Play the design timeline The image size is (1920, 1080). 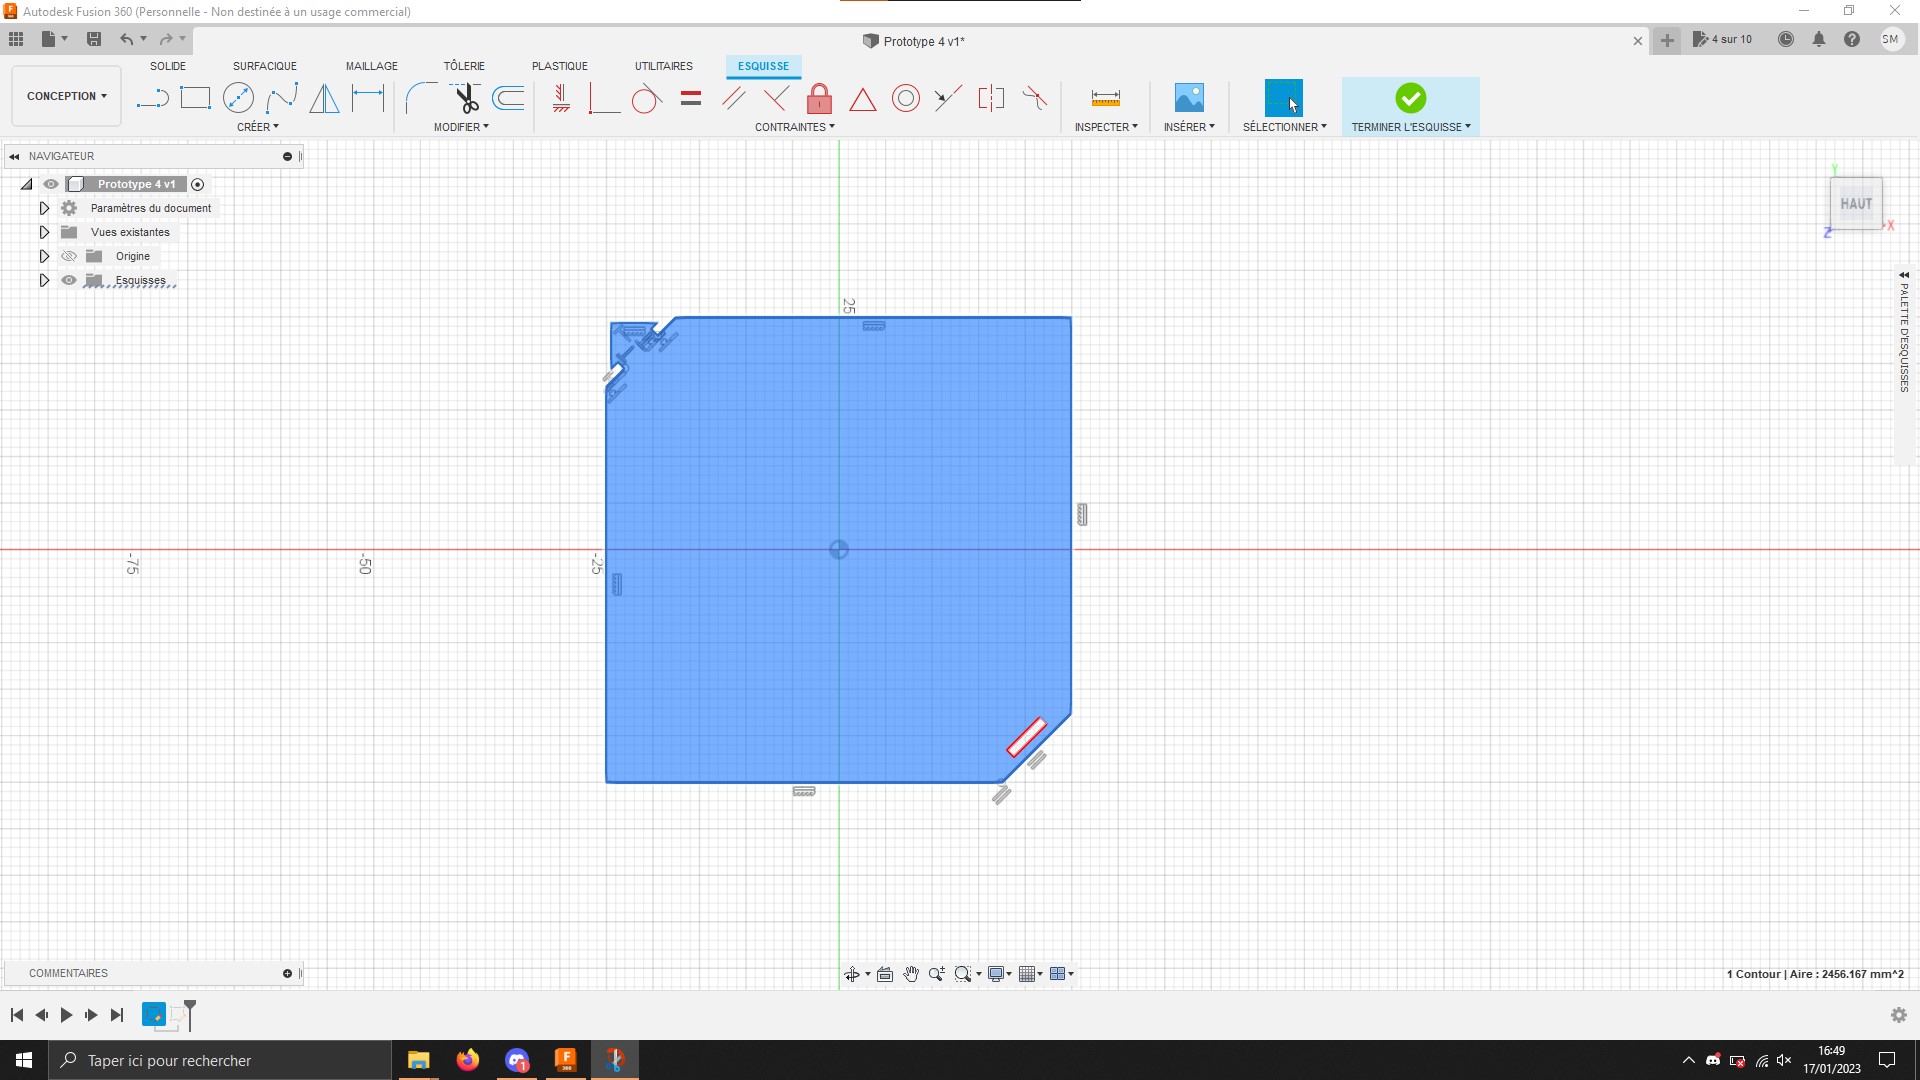(x=66, y=1015)
